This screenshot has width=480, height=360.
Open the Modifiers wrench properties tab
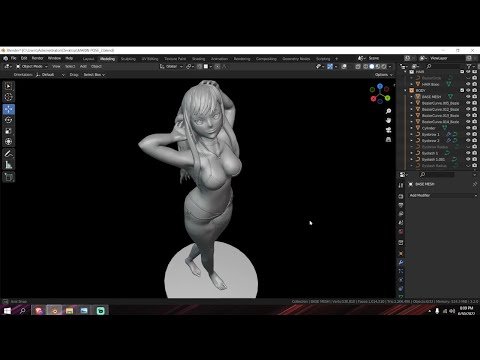coord(401,262)
